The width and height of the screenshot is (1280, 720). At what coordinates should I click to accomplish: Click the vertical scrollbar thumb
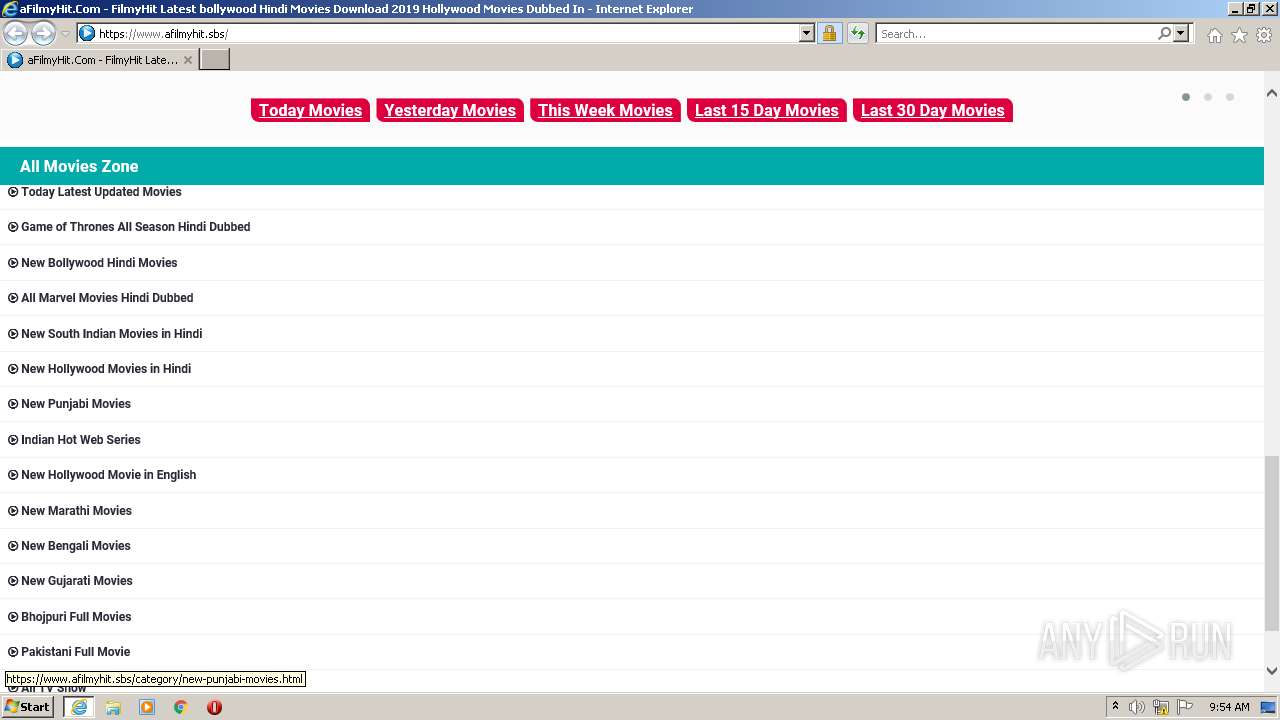(x=1272, y=543)
